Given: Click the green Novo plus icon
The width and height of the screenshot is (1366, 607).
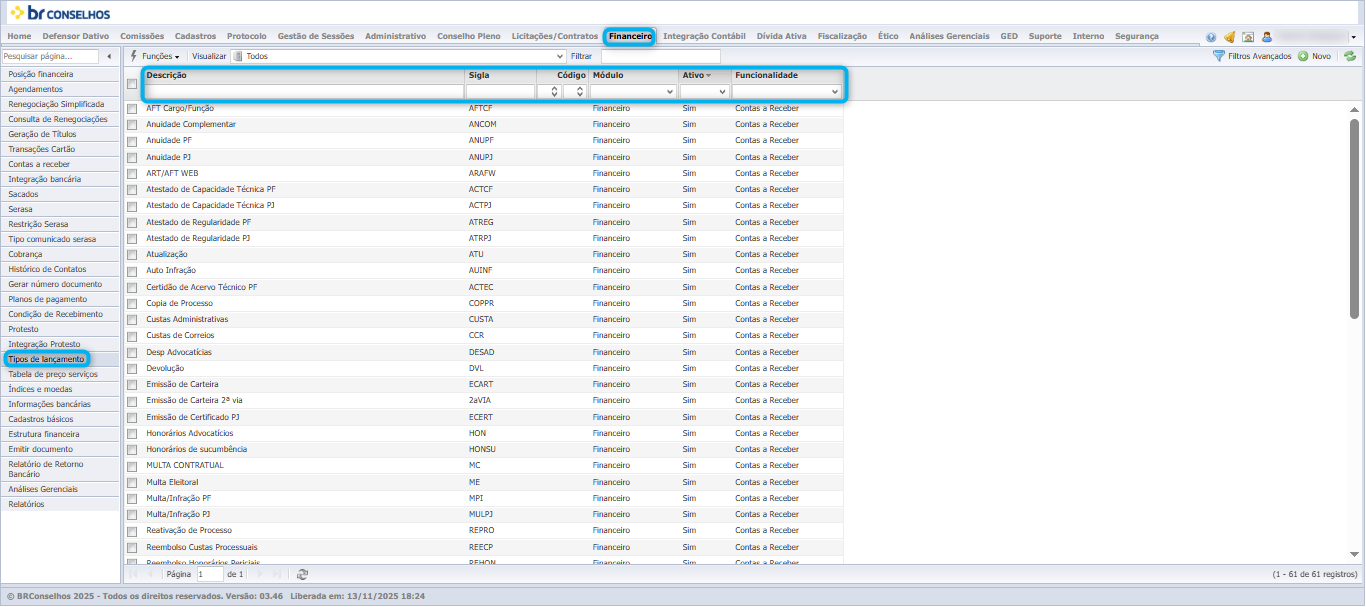Looking at the screenshot, I should pos(1303,56).
